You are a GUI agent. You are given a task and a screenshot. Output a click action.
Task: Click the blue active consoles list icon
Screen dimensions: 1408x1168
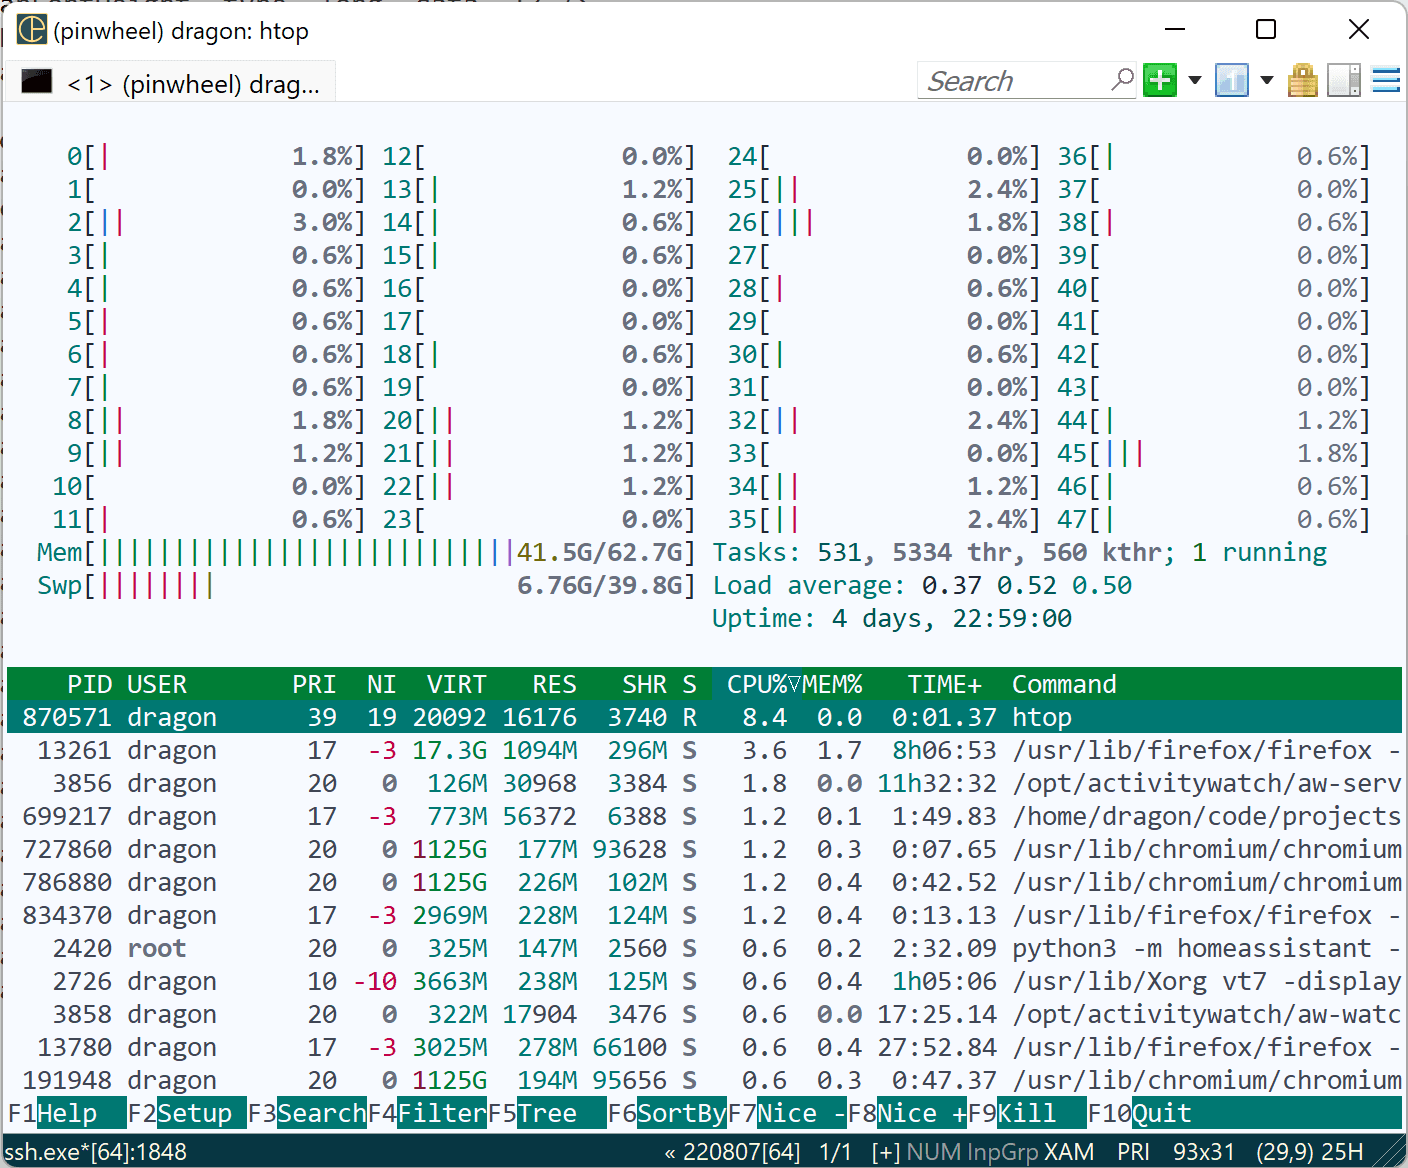1232,80
